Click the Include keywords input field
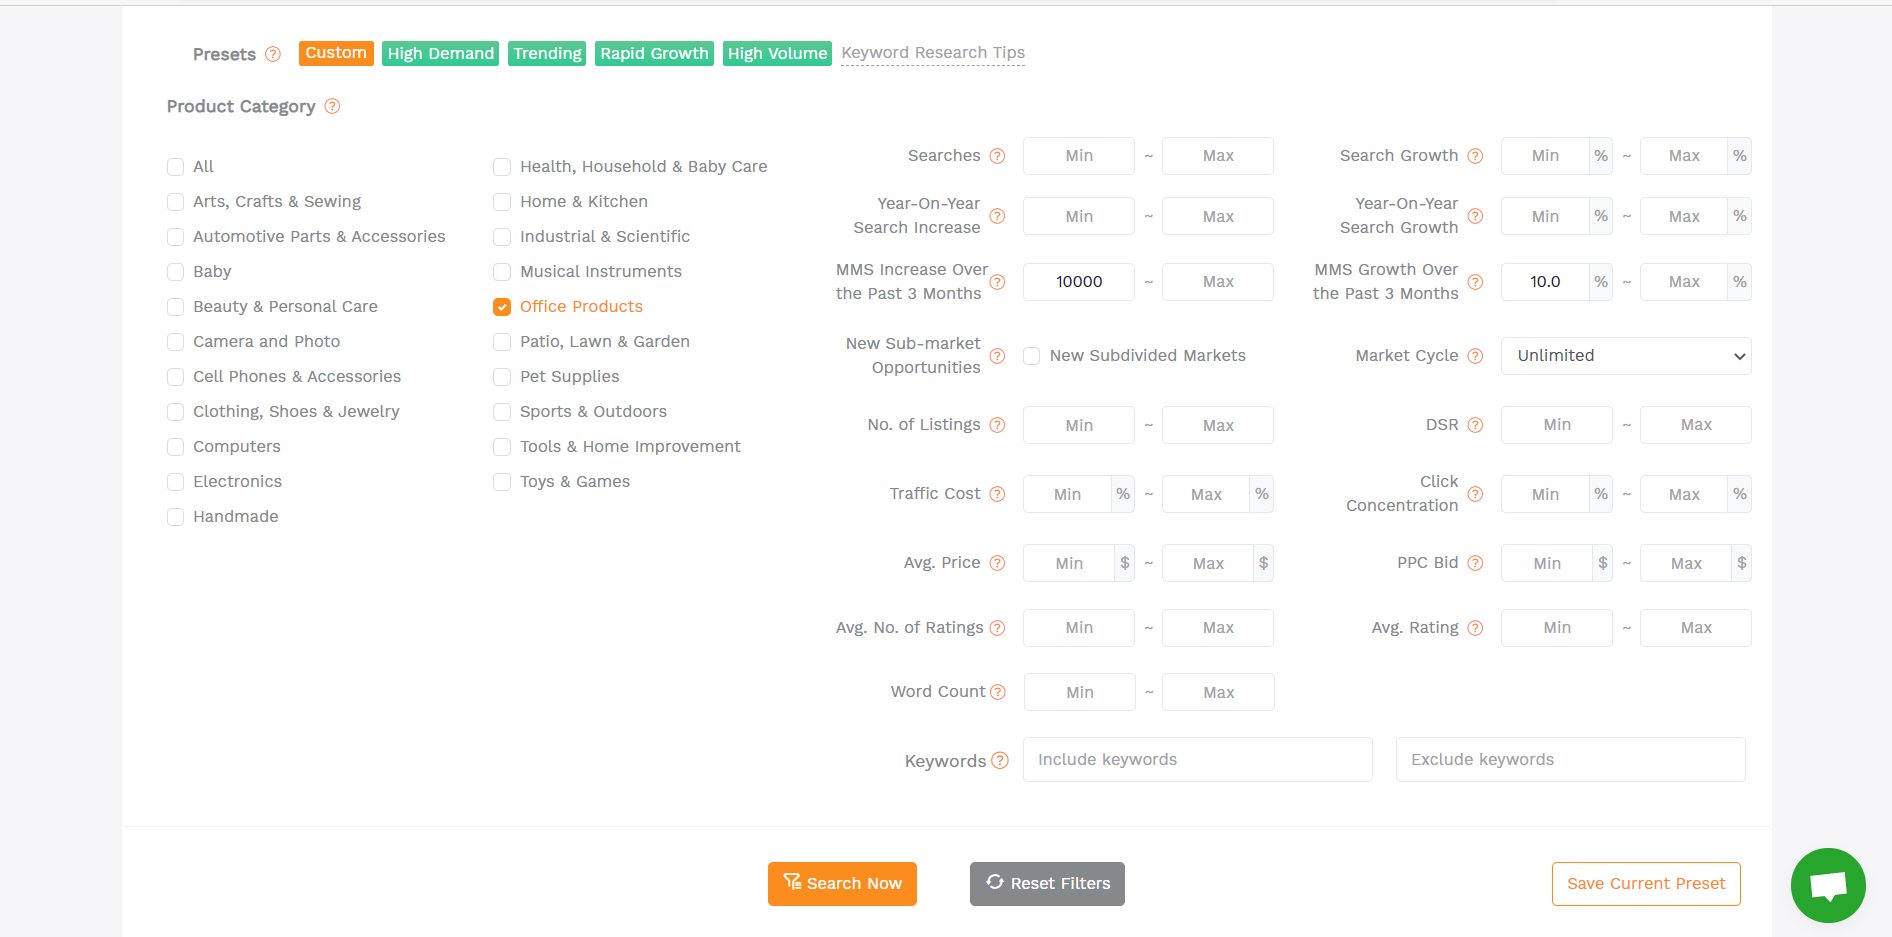 (x=1197, y=760)
